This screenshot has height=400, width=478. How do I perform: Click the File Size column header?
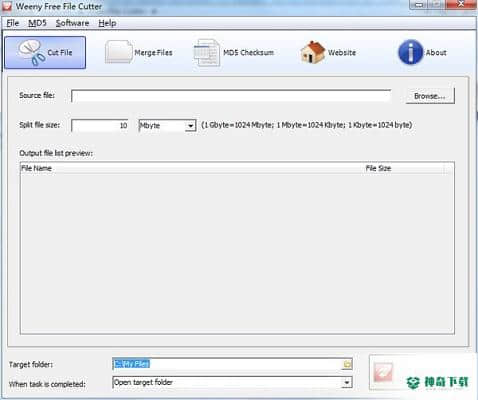pyautogui.click(x=404, y=168)
